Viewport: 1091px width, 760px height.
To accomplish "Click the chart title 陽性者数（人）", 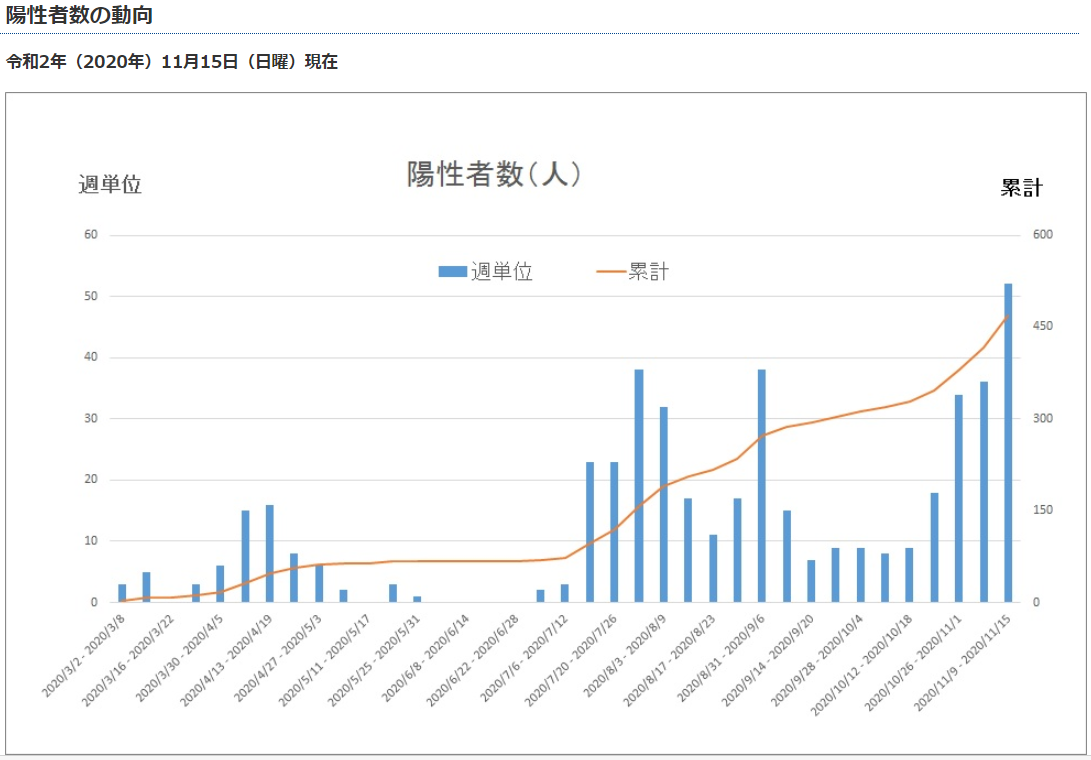I will [494, 174].
